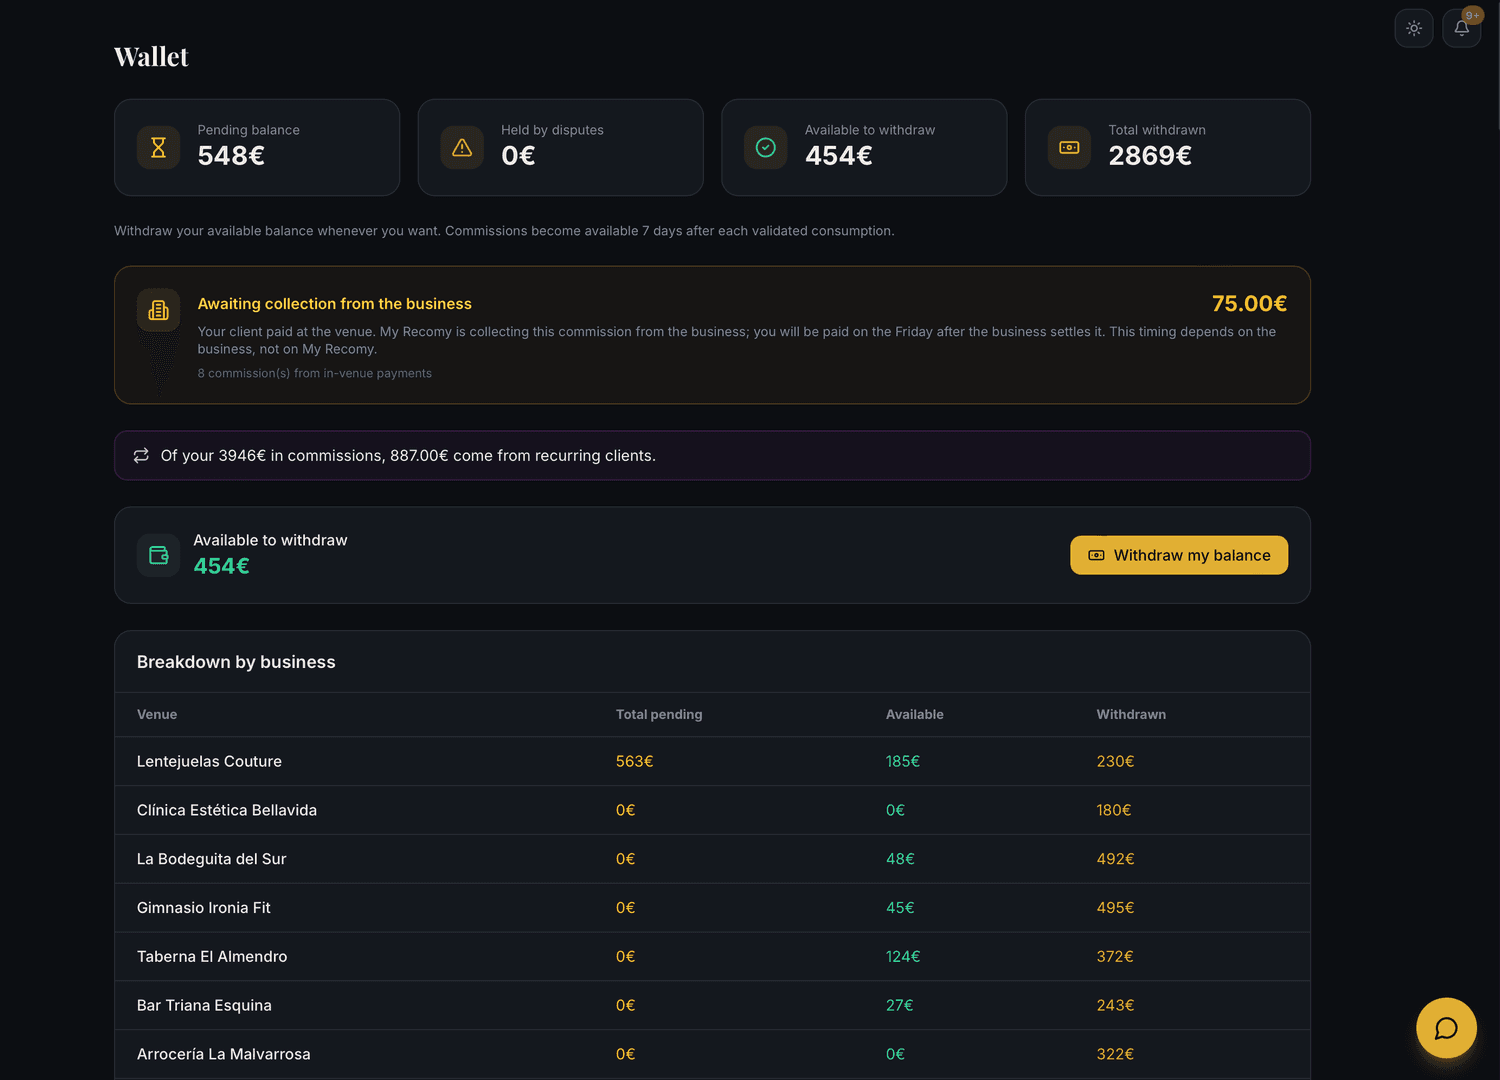The height and width of the screenshot is (1080, 1500).
Task: Click the Available column header
Action: coord(914,714)
